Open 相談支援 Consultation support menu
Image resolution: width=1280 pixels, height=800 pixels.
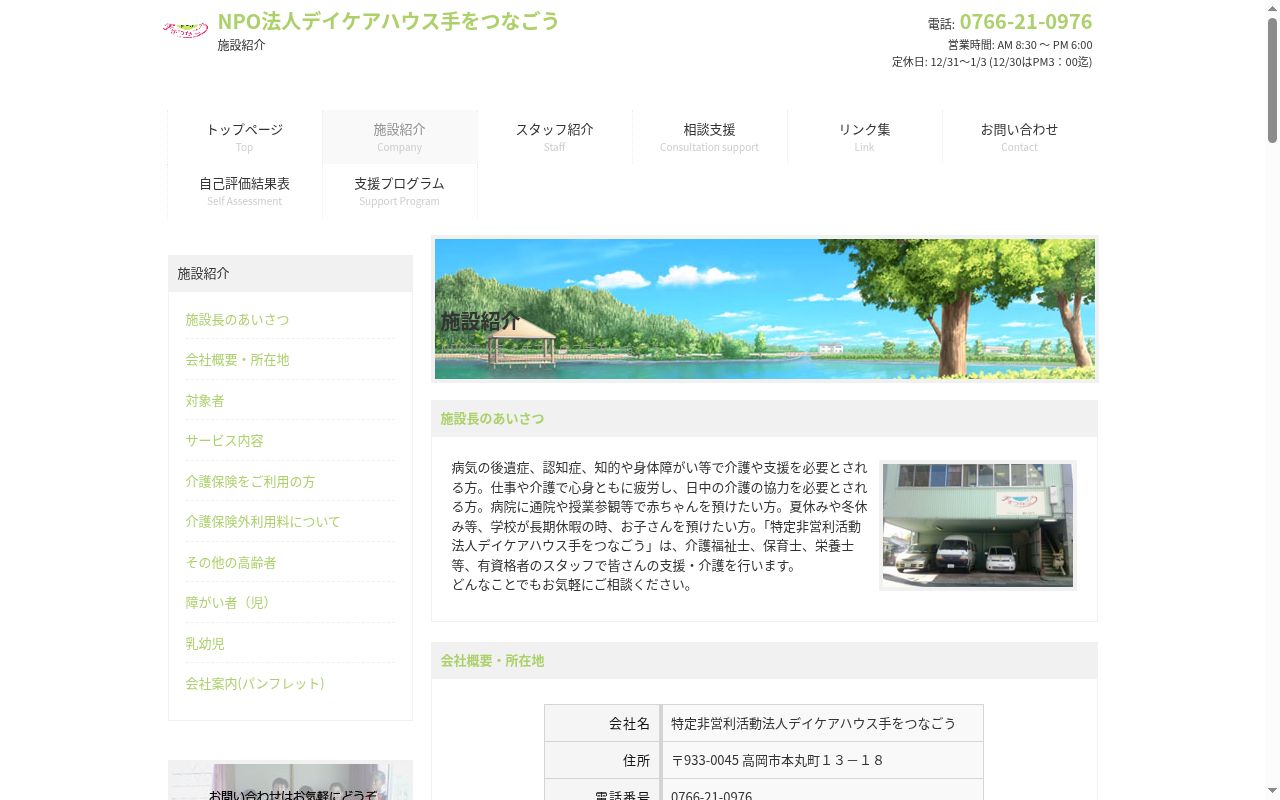pyautogui.click(x=709, y=137)
